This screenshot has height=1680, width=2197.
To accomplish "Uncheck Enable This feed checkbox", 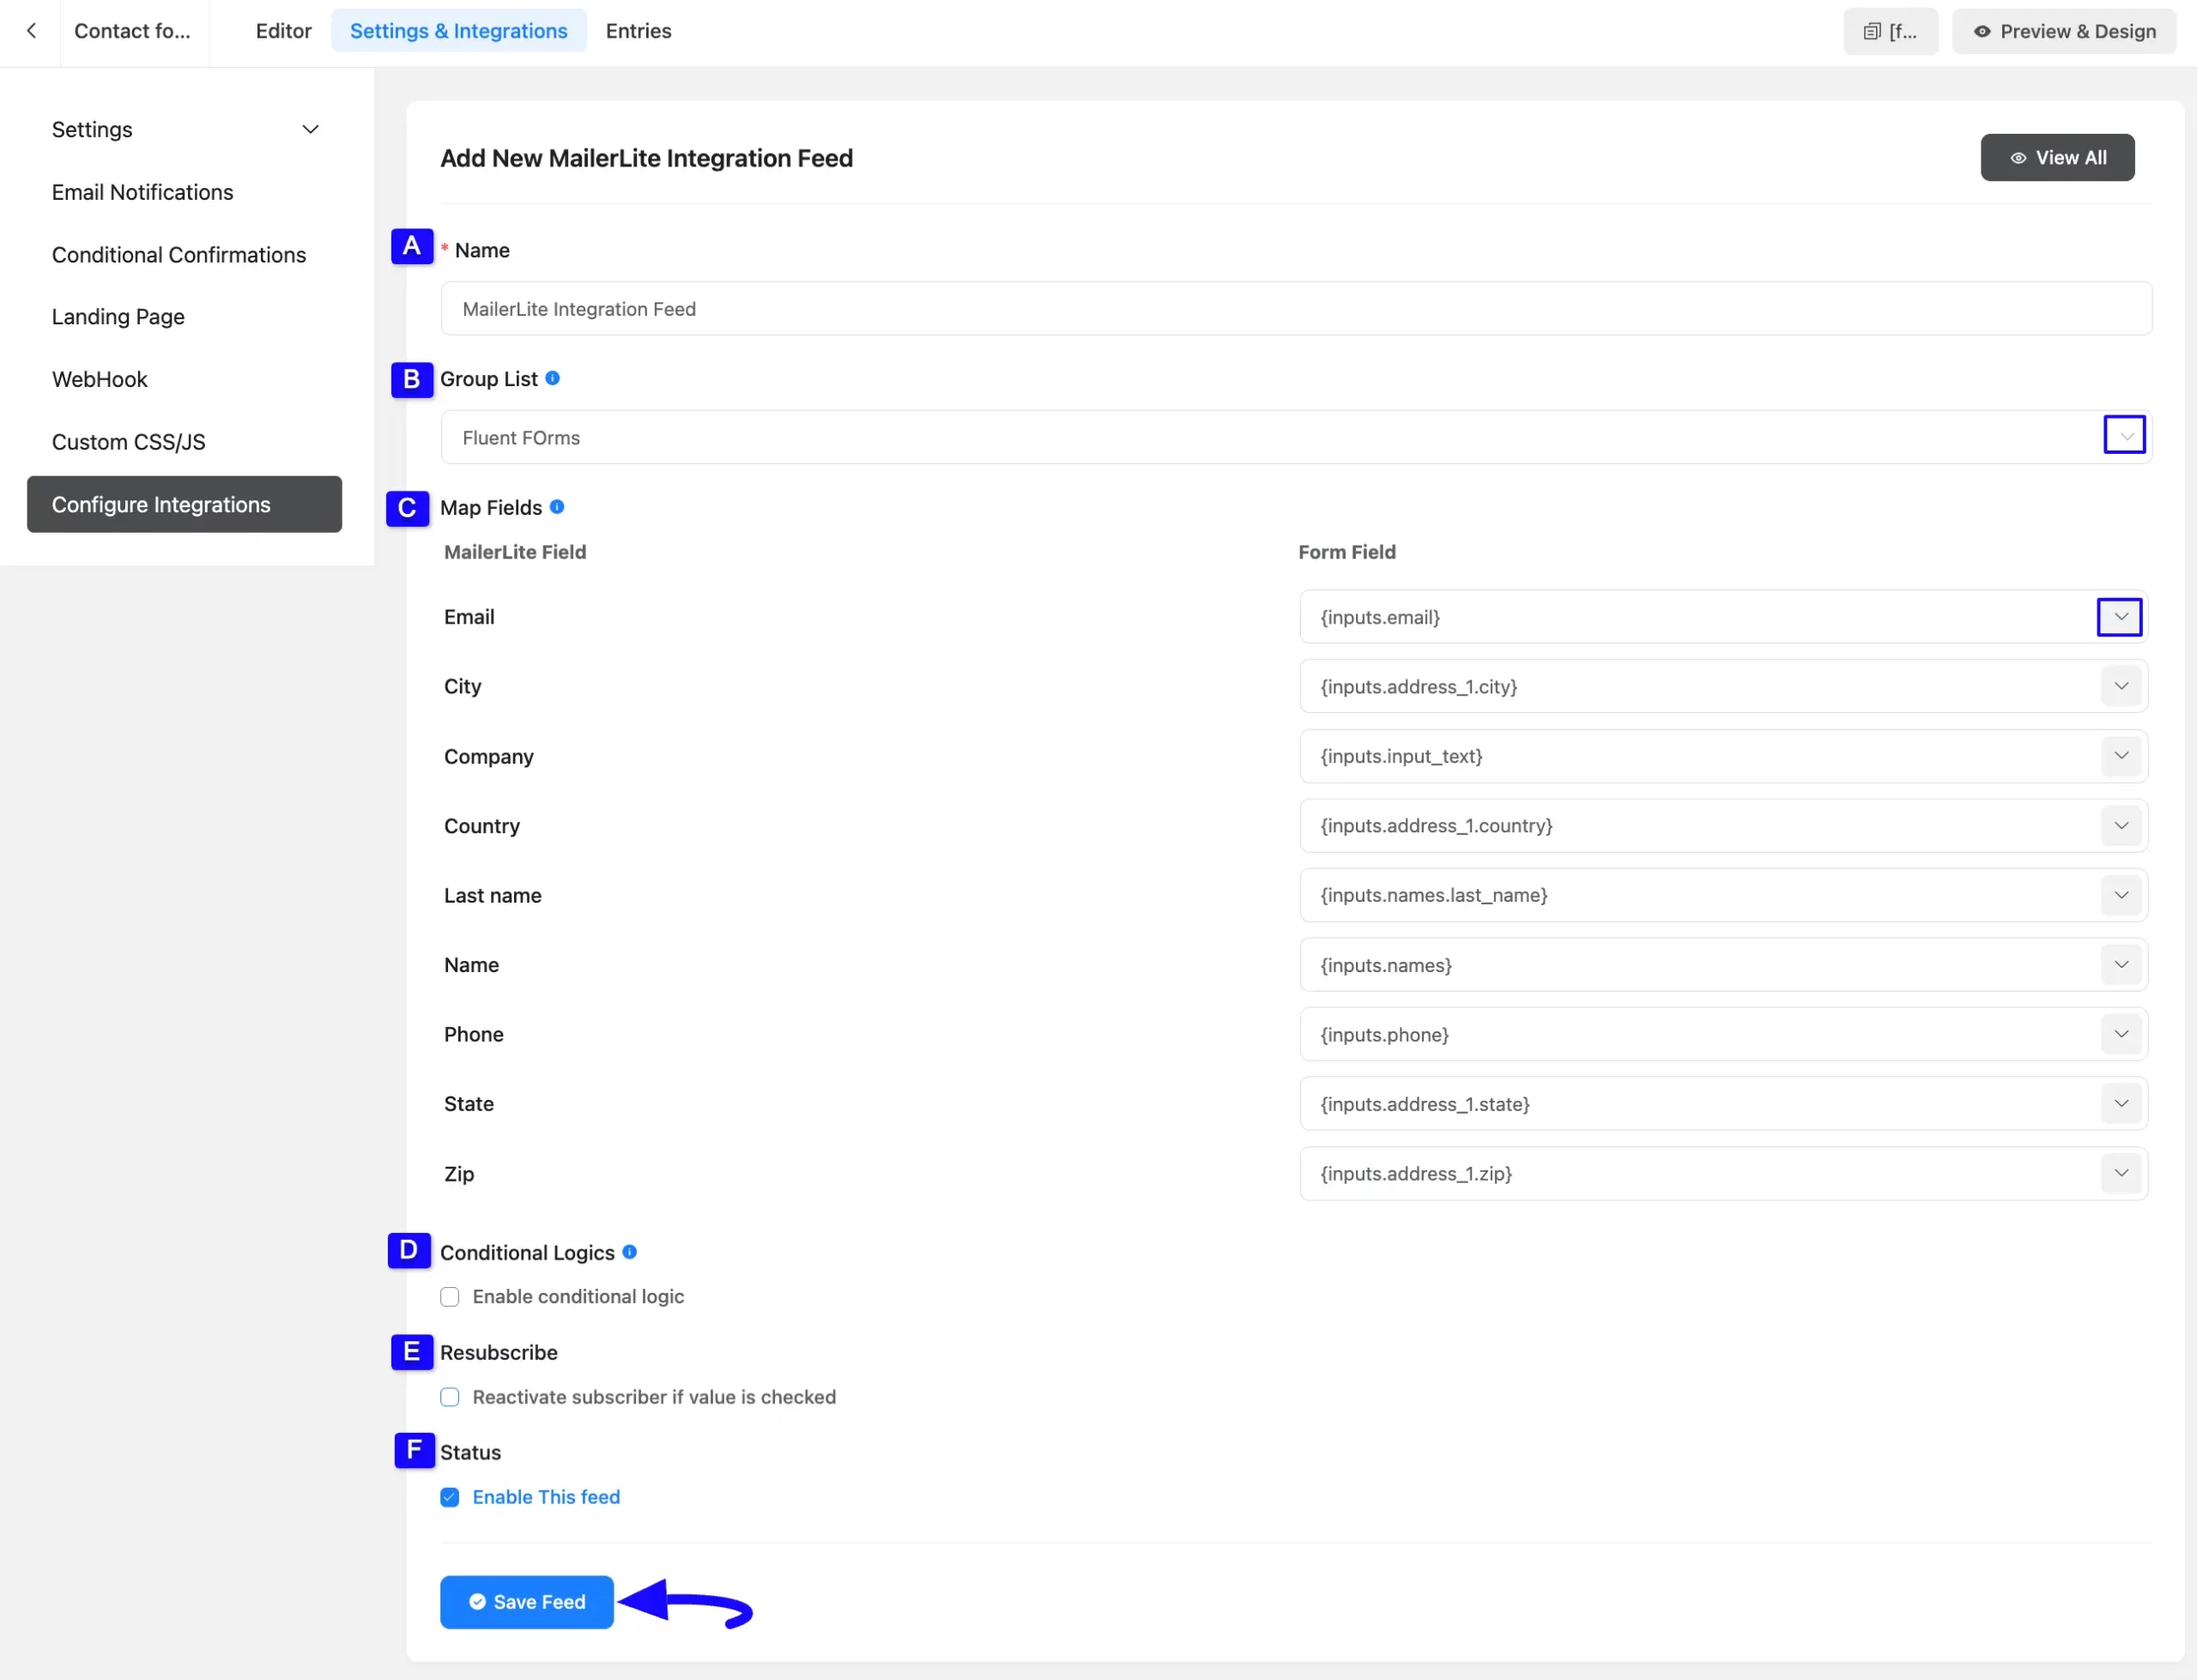I will 450,1496.
